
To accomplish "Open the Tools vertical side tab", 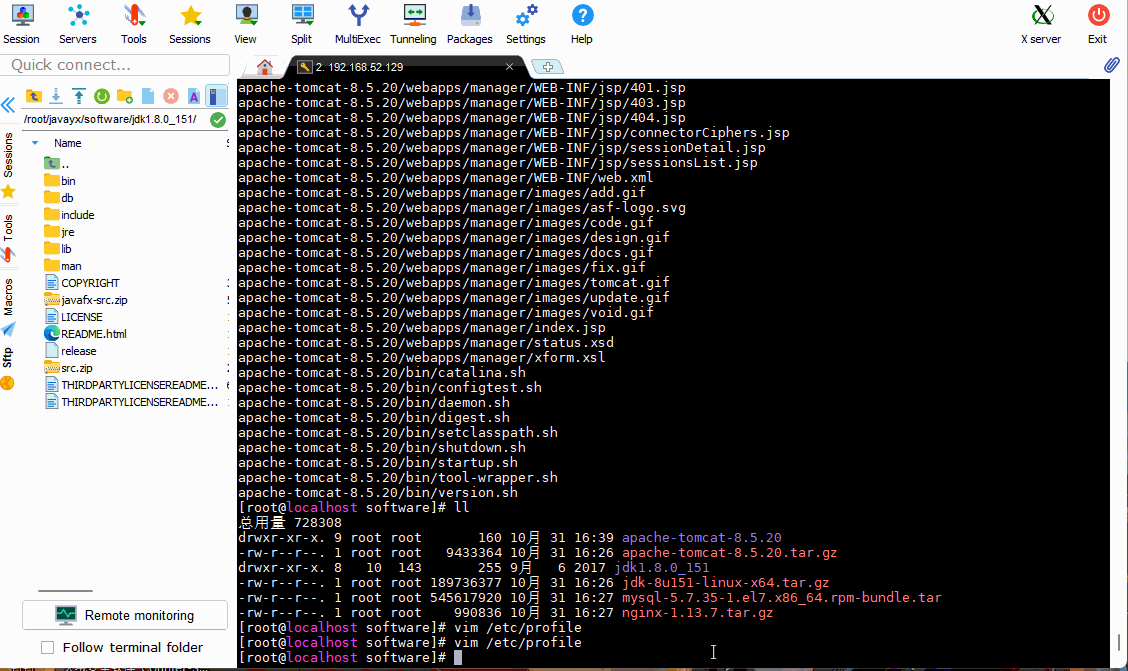I will (8, 228).
